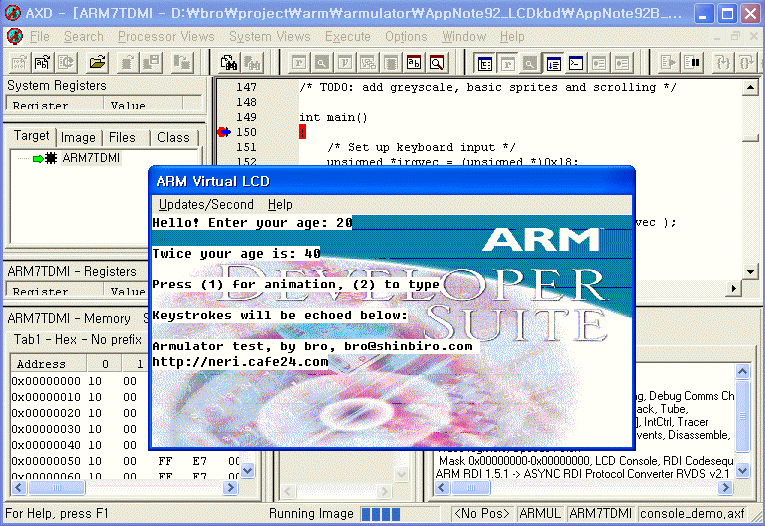Viewport: 765px width, 526px height.
Task: Click the greyed Load Image toolbar icon
Action: 20,62
